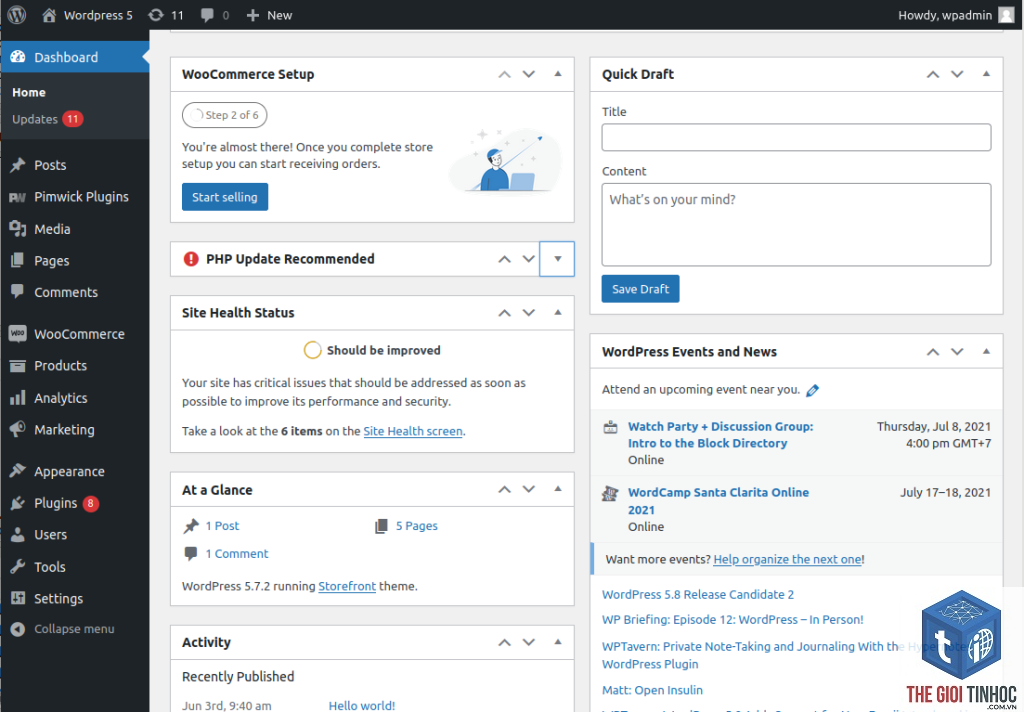Screen dimensions: 1024x712
Task: Open the Wordpress 5 site home icon
Action: click(x=49, y=15)
